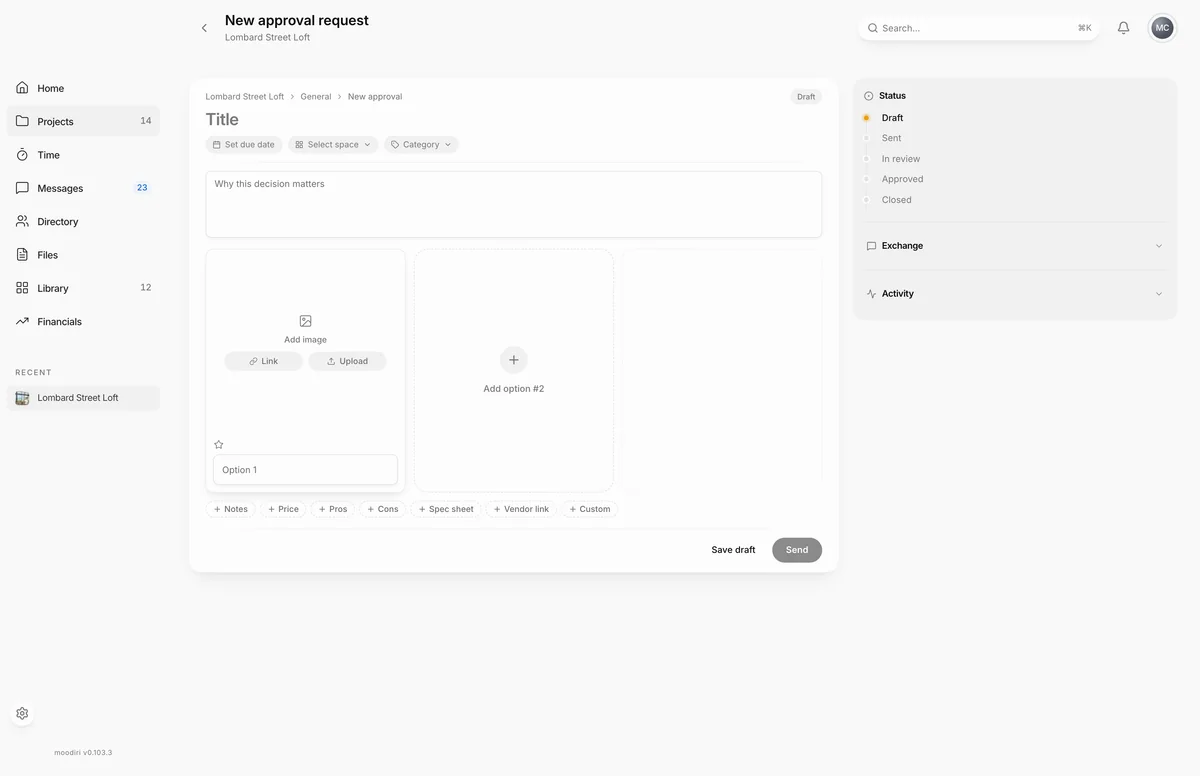Click the Status panel heading

[x=892, y=96]
